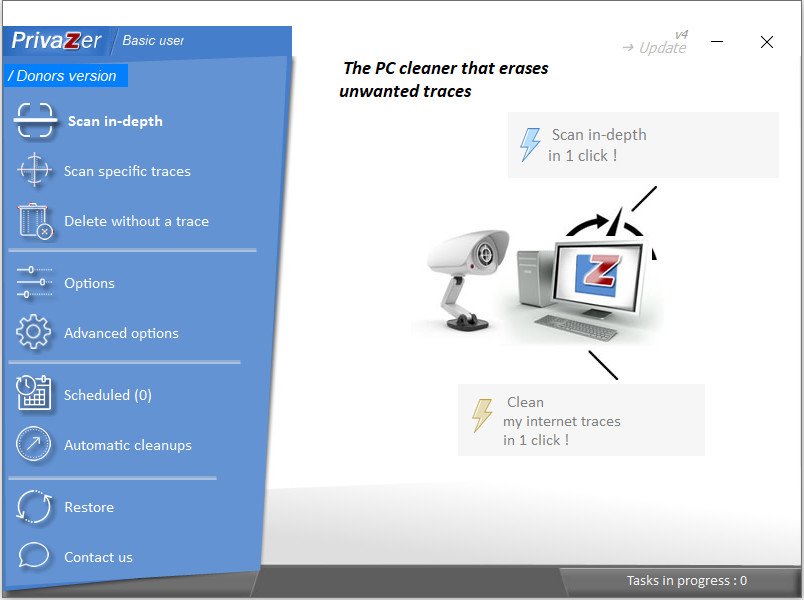The image size is (804, 600).
Task: Select the Automatic cleanups text entry
Action: tap(128, 445)
